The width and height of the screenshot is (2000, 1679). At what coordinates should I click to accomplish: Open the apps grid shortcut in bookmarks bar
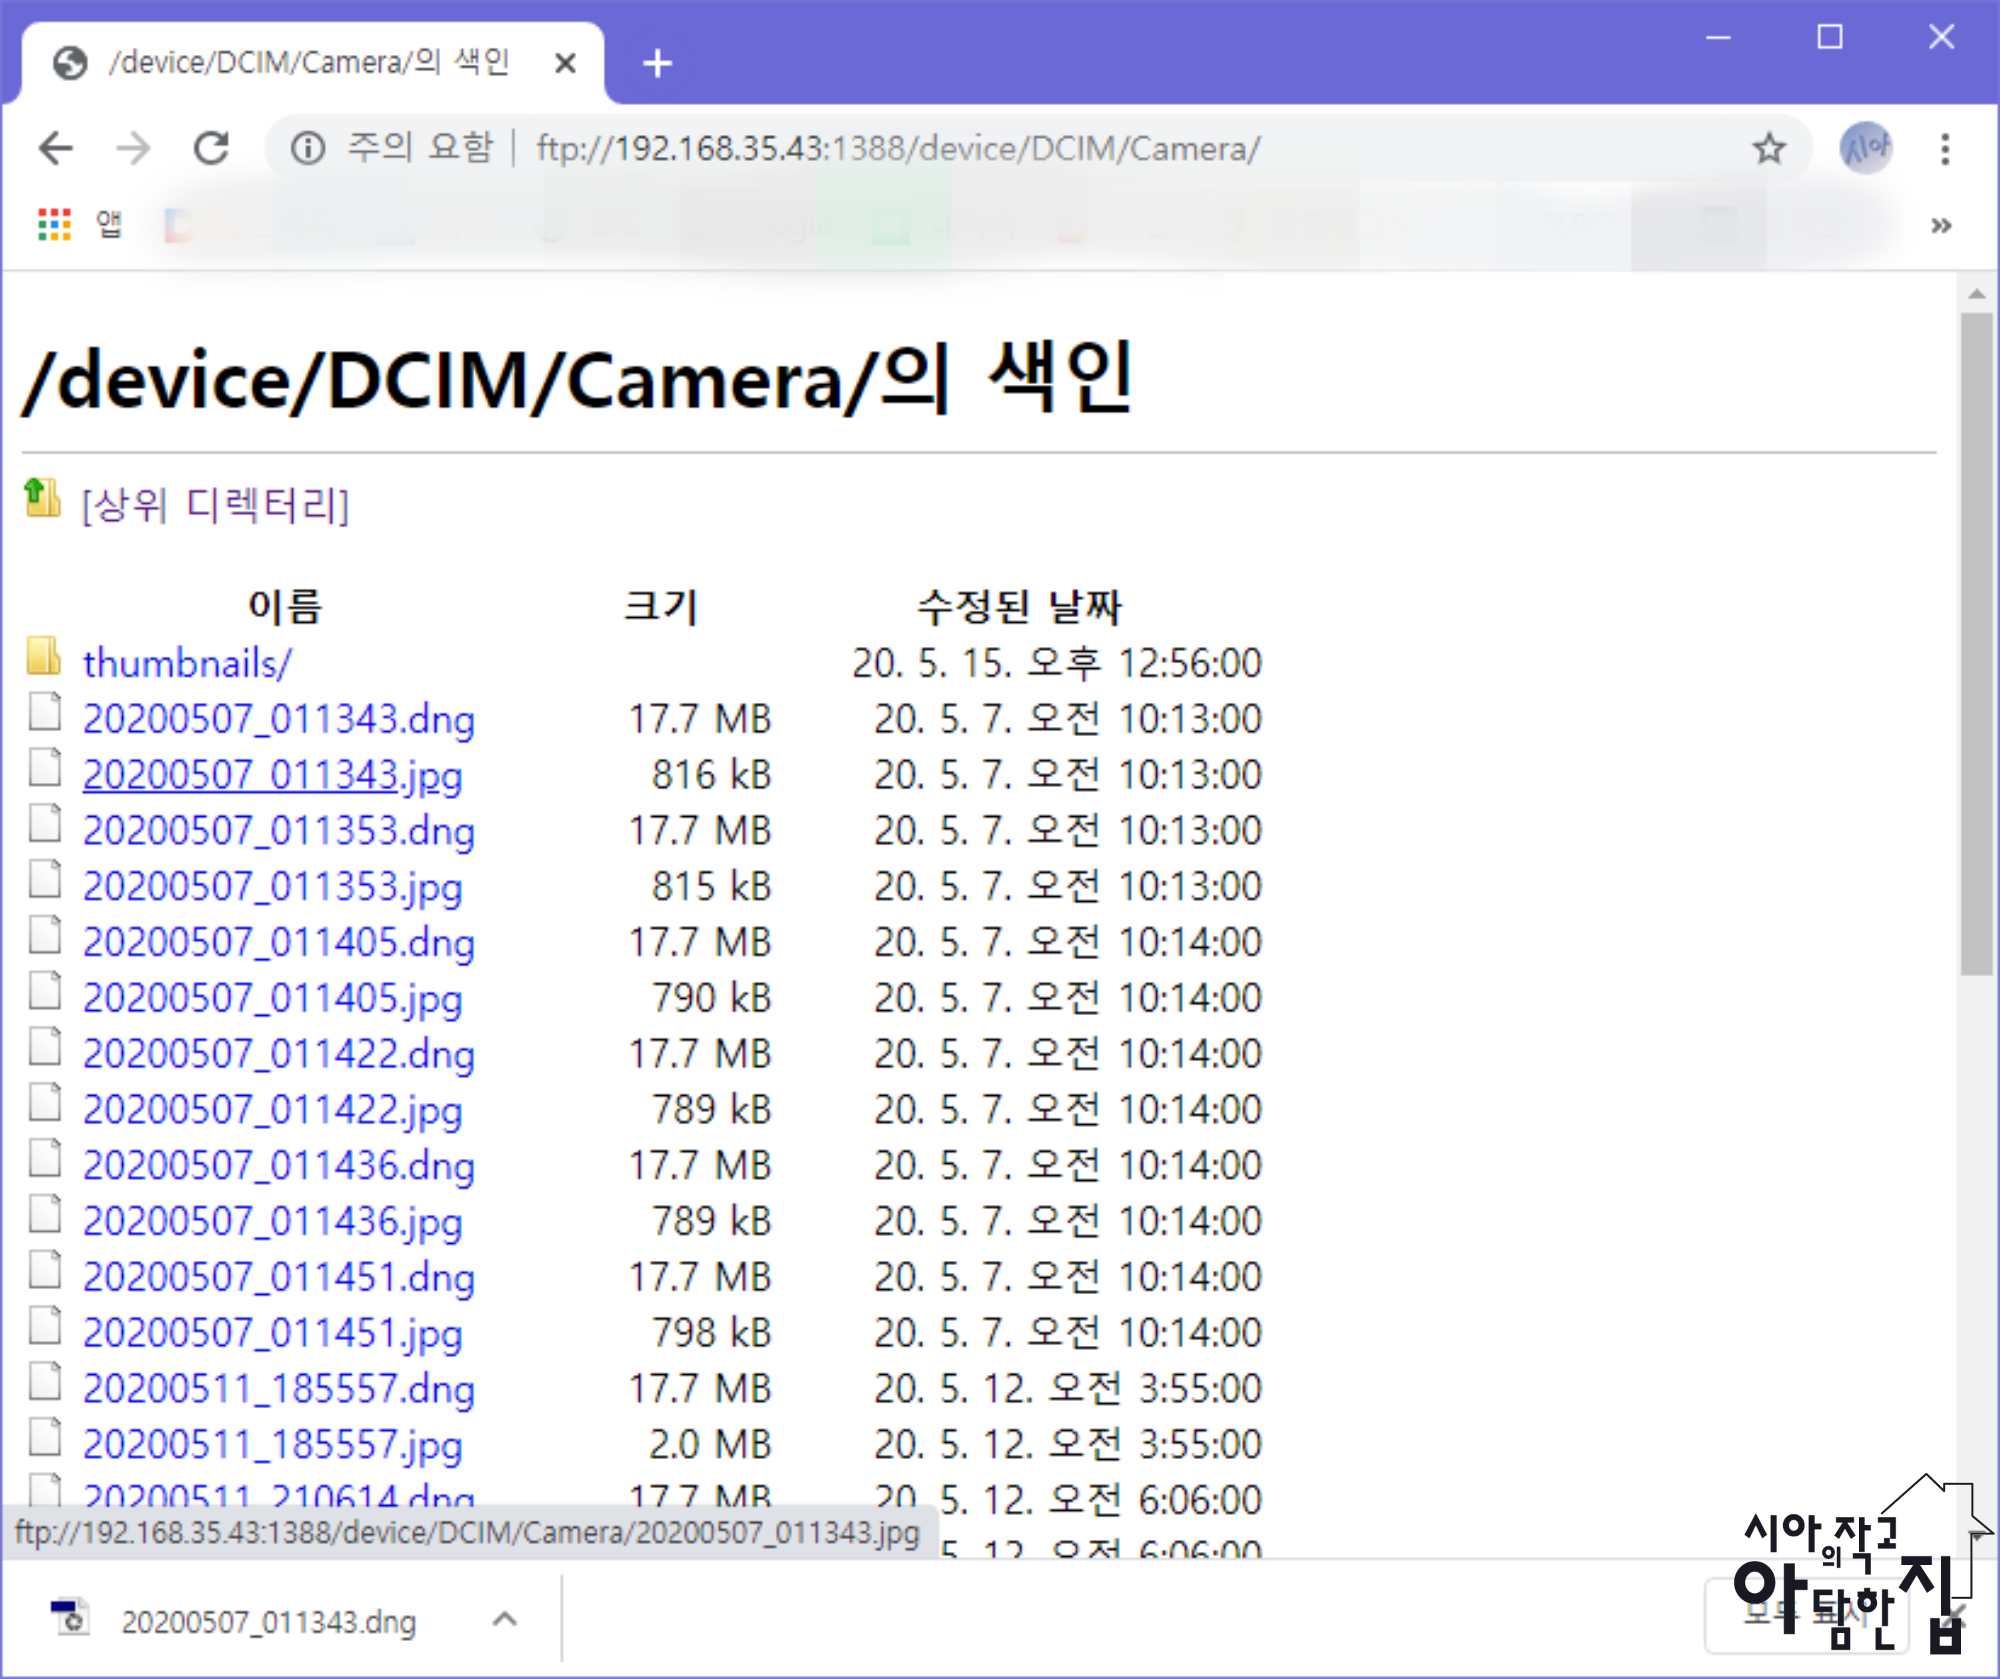click(x=54, y=225)
